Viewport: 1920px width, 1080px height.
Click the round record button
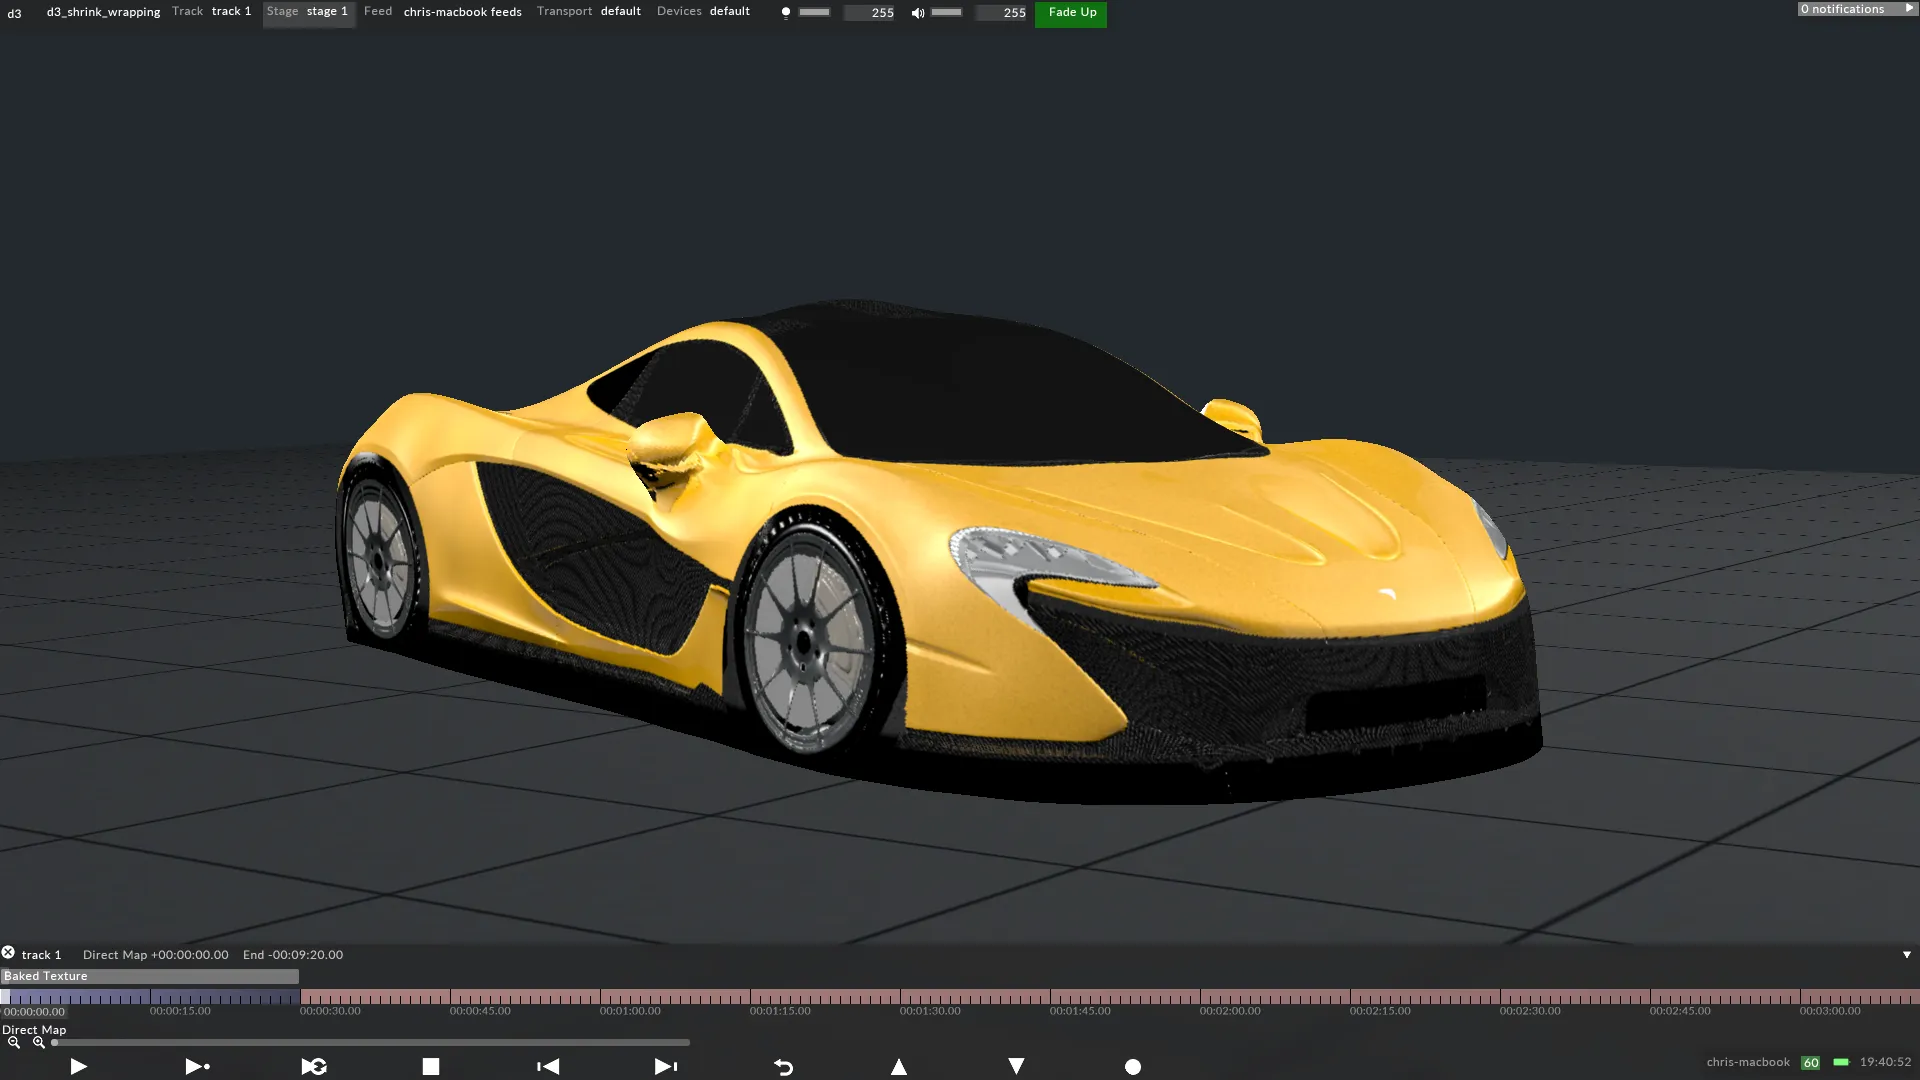1133,1067
